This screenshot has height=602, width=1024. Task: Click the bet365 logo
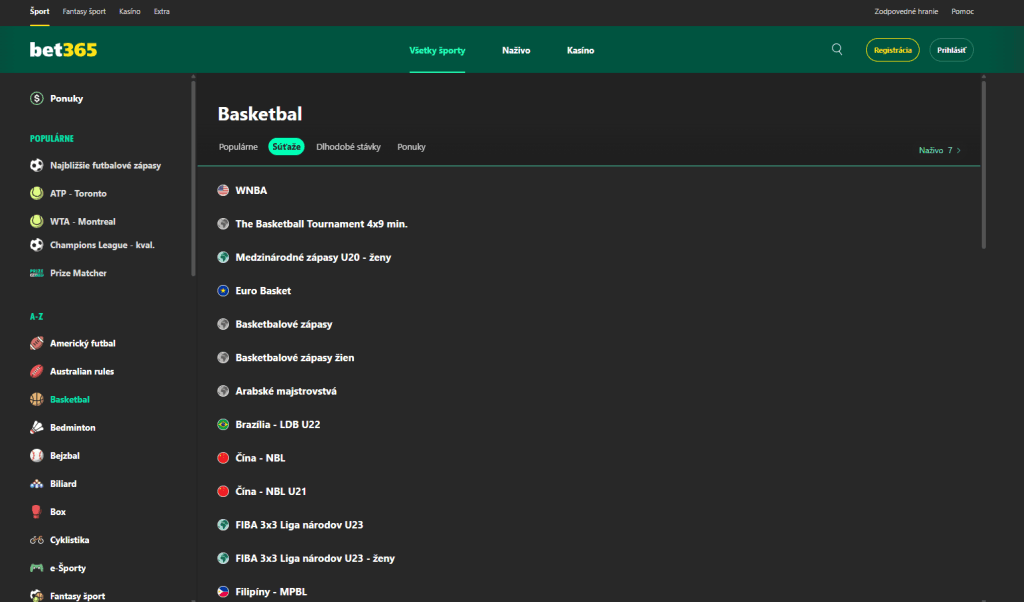click(x=63, y=50)
